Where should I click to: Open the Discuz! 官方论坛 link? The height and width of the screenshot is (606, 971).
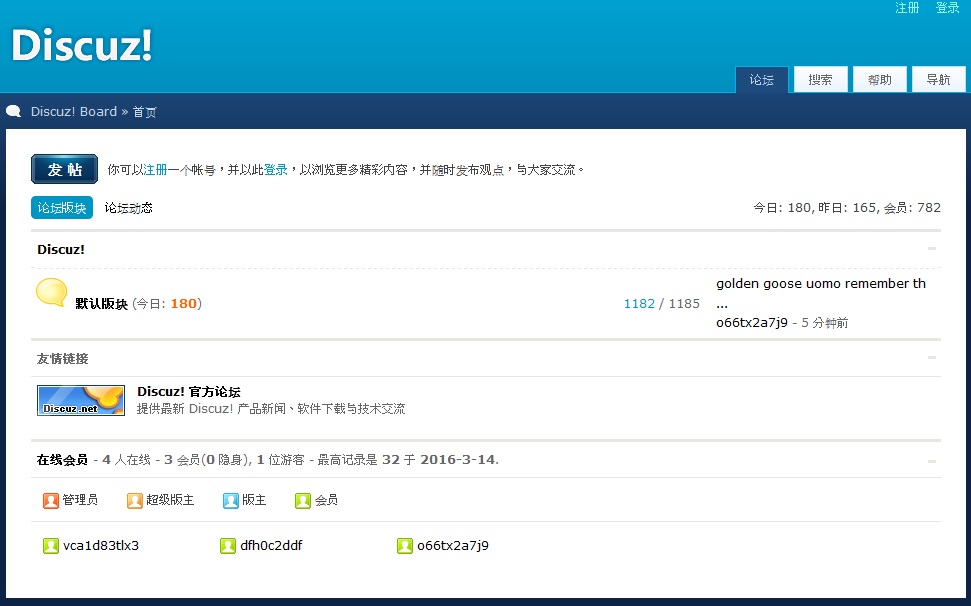coord(189,391)
